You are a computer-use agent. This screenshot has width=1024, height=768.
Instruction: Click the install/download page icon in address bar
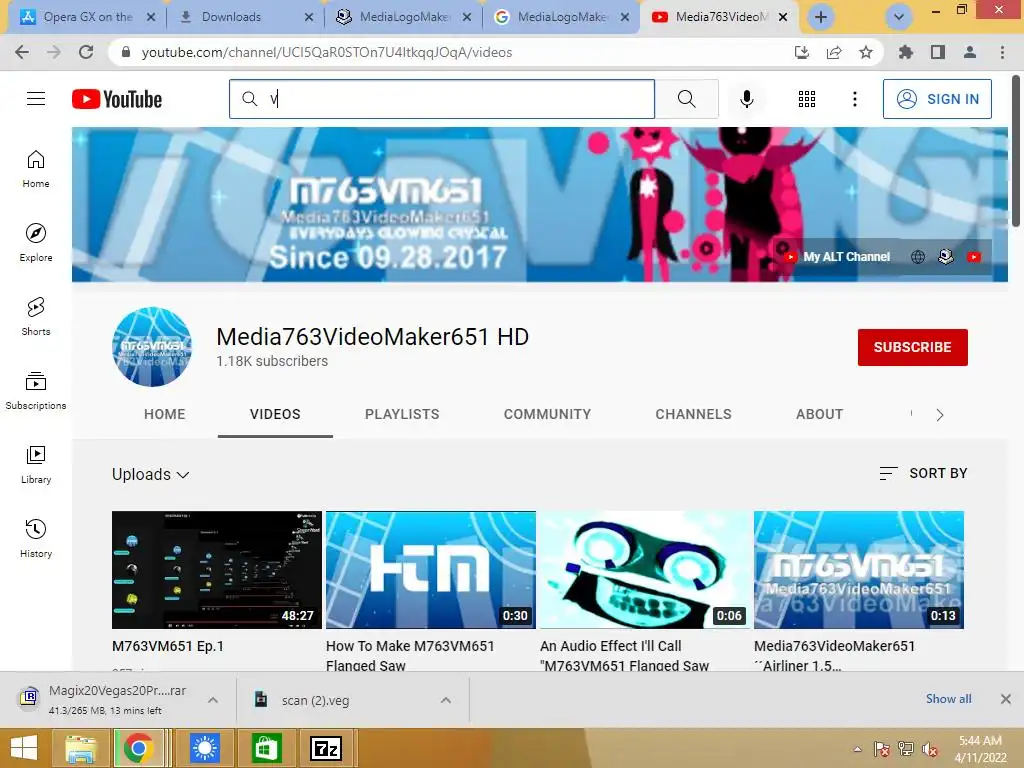tap(802, 52)
